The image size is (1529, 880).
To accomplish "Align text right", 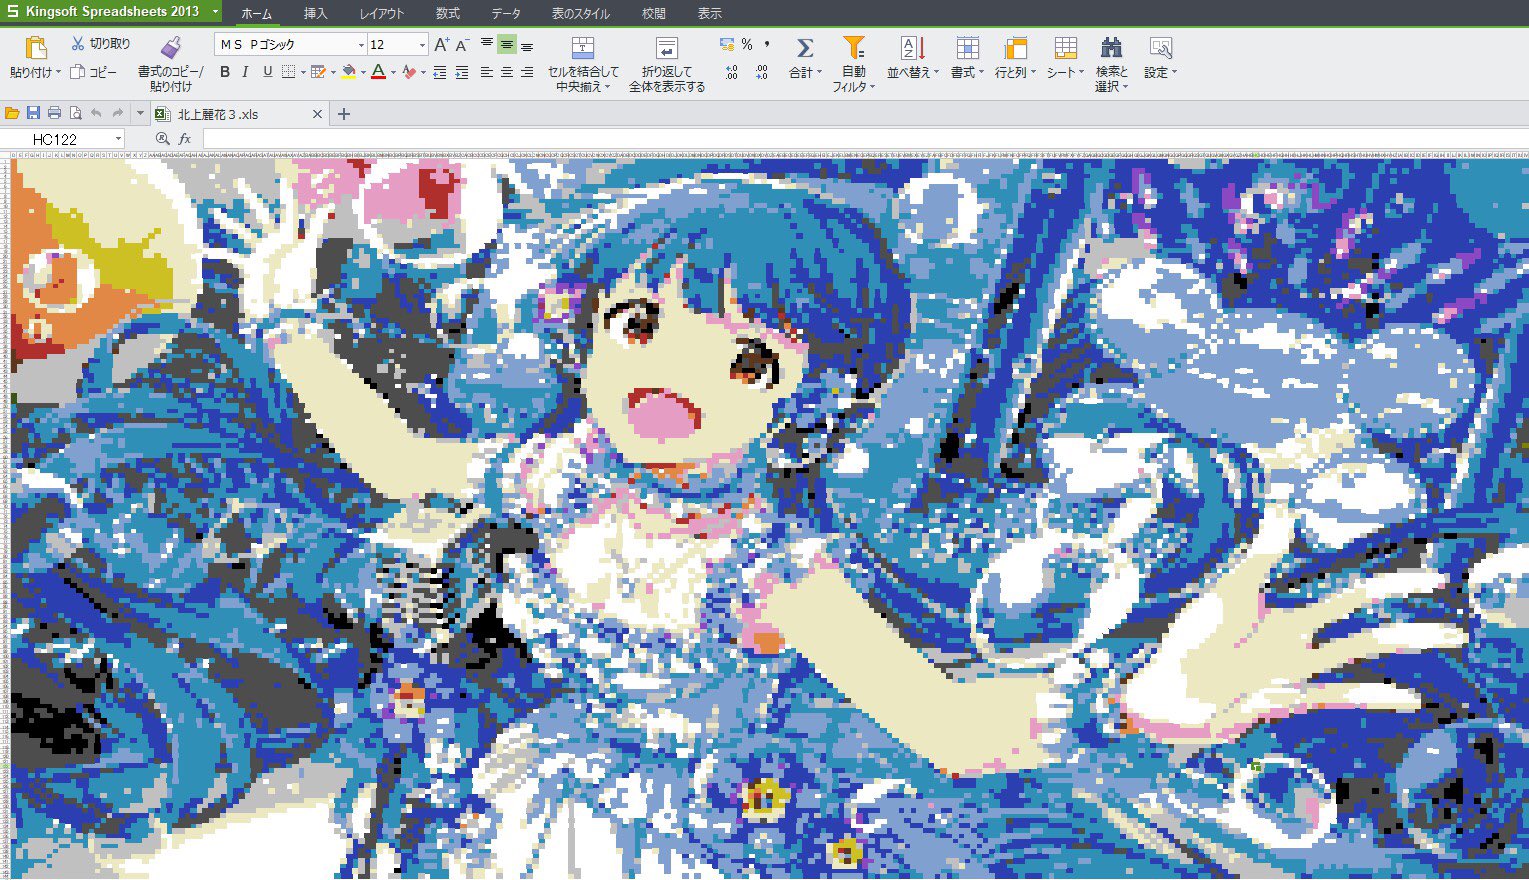I will click(527, 72).
